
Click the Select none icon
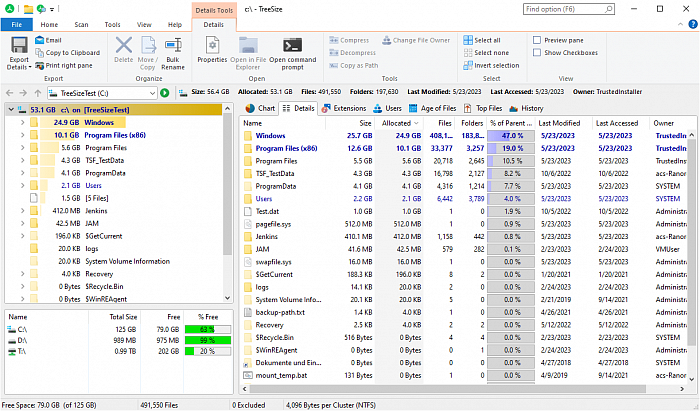[467, 53]
